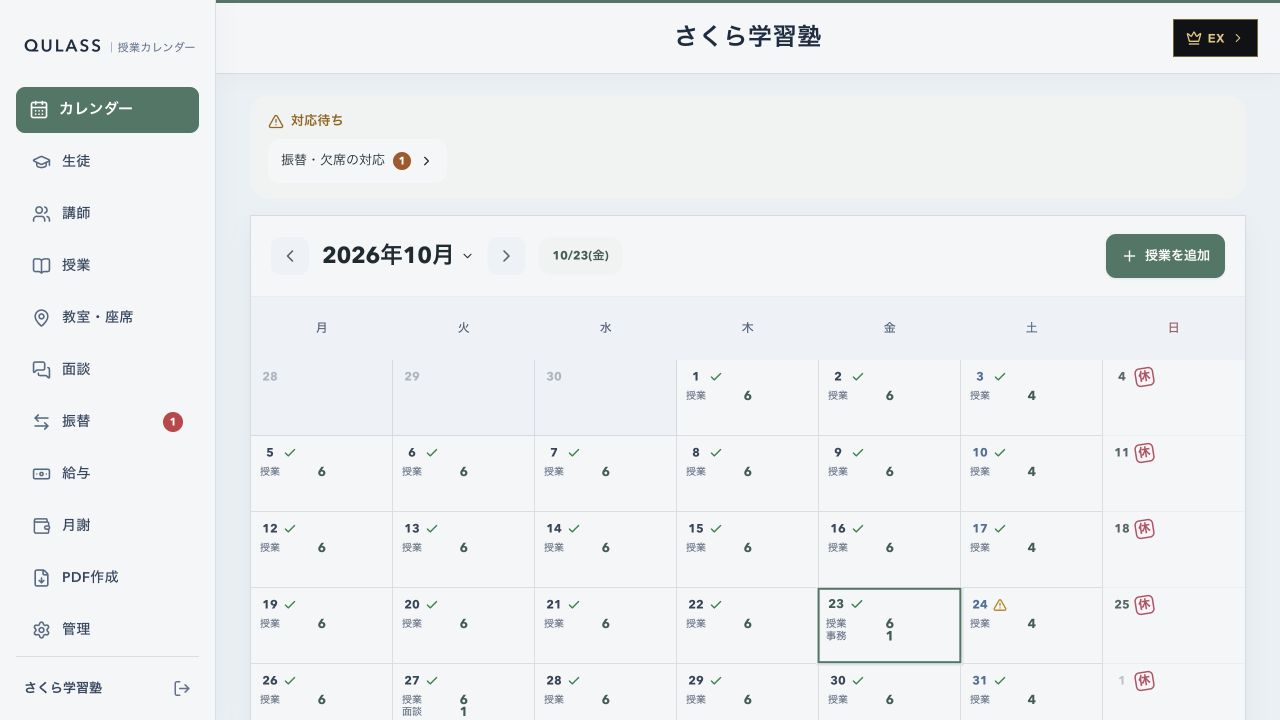Viewport: 1280px width, 720px height.
Task: Click the logout icon beside さくら学習塾
Action: (181, 688)
